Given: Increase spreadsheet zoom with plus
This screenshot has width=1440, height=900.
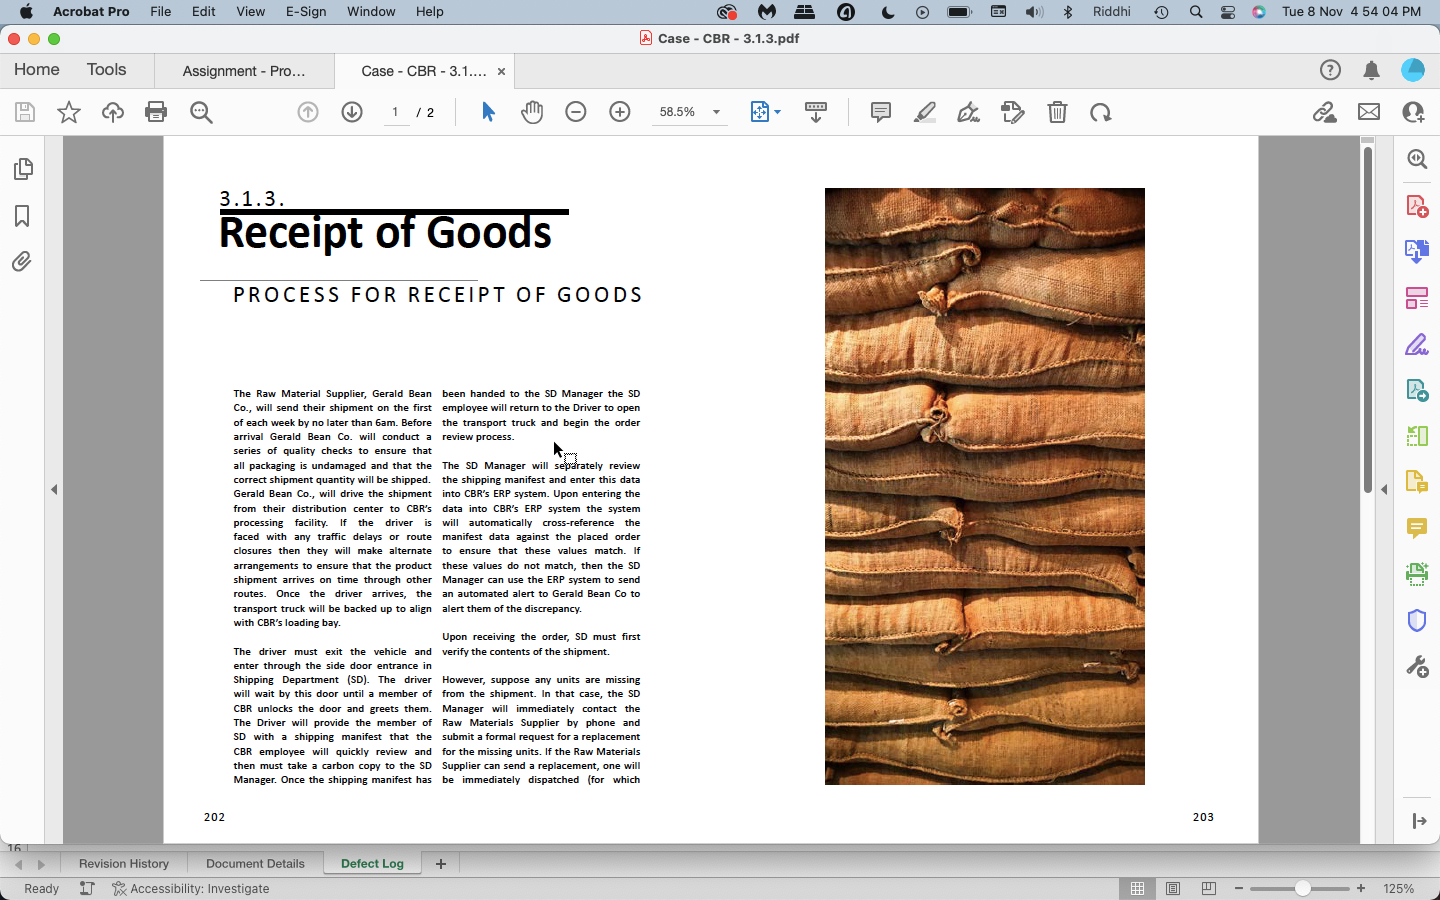Looking at the screenshot, I should [1361, 889].
